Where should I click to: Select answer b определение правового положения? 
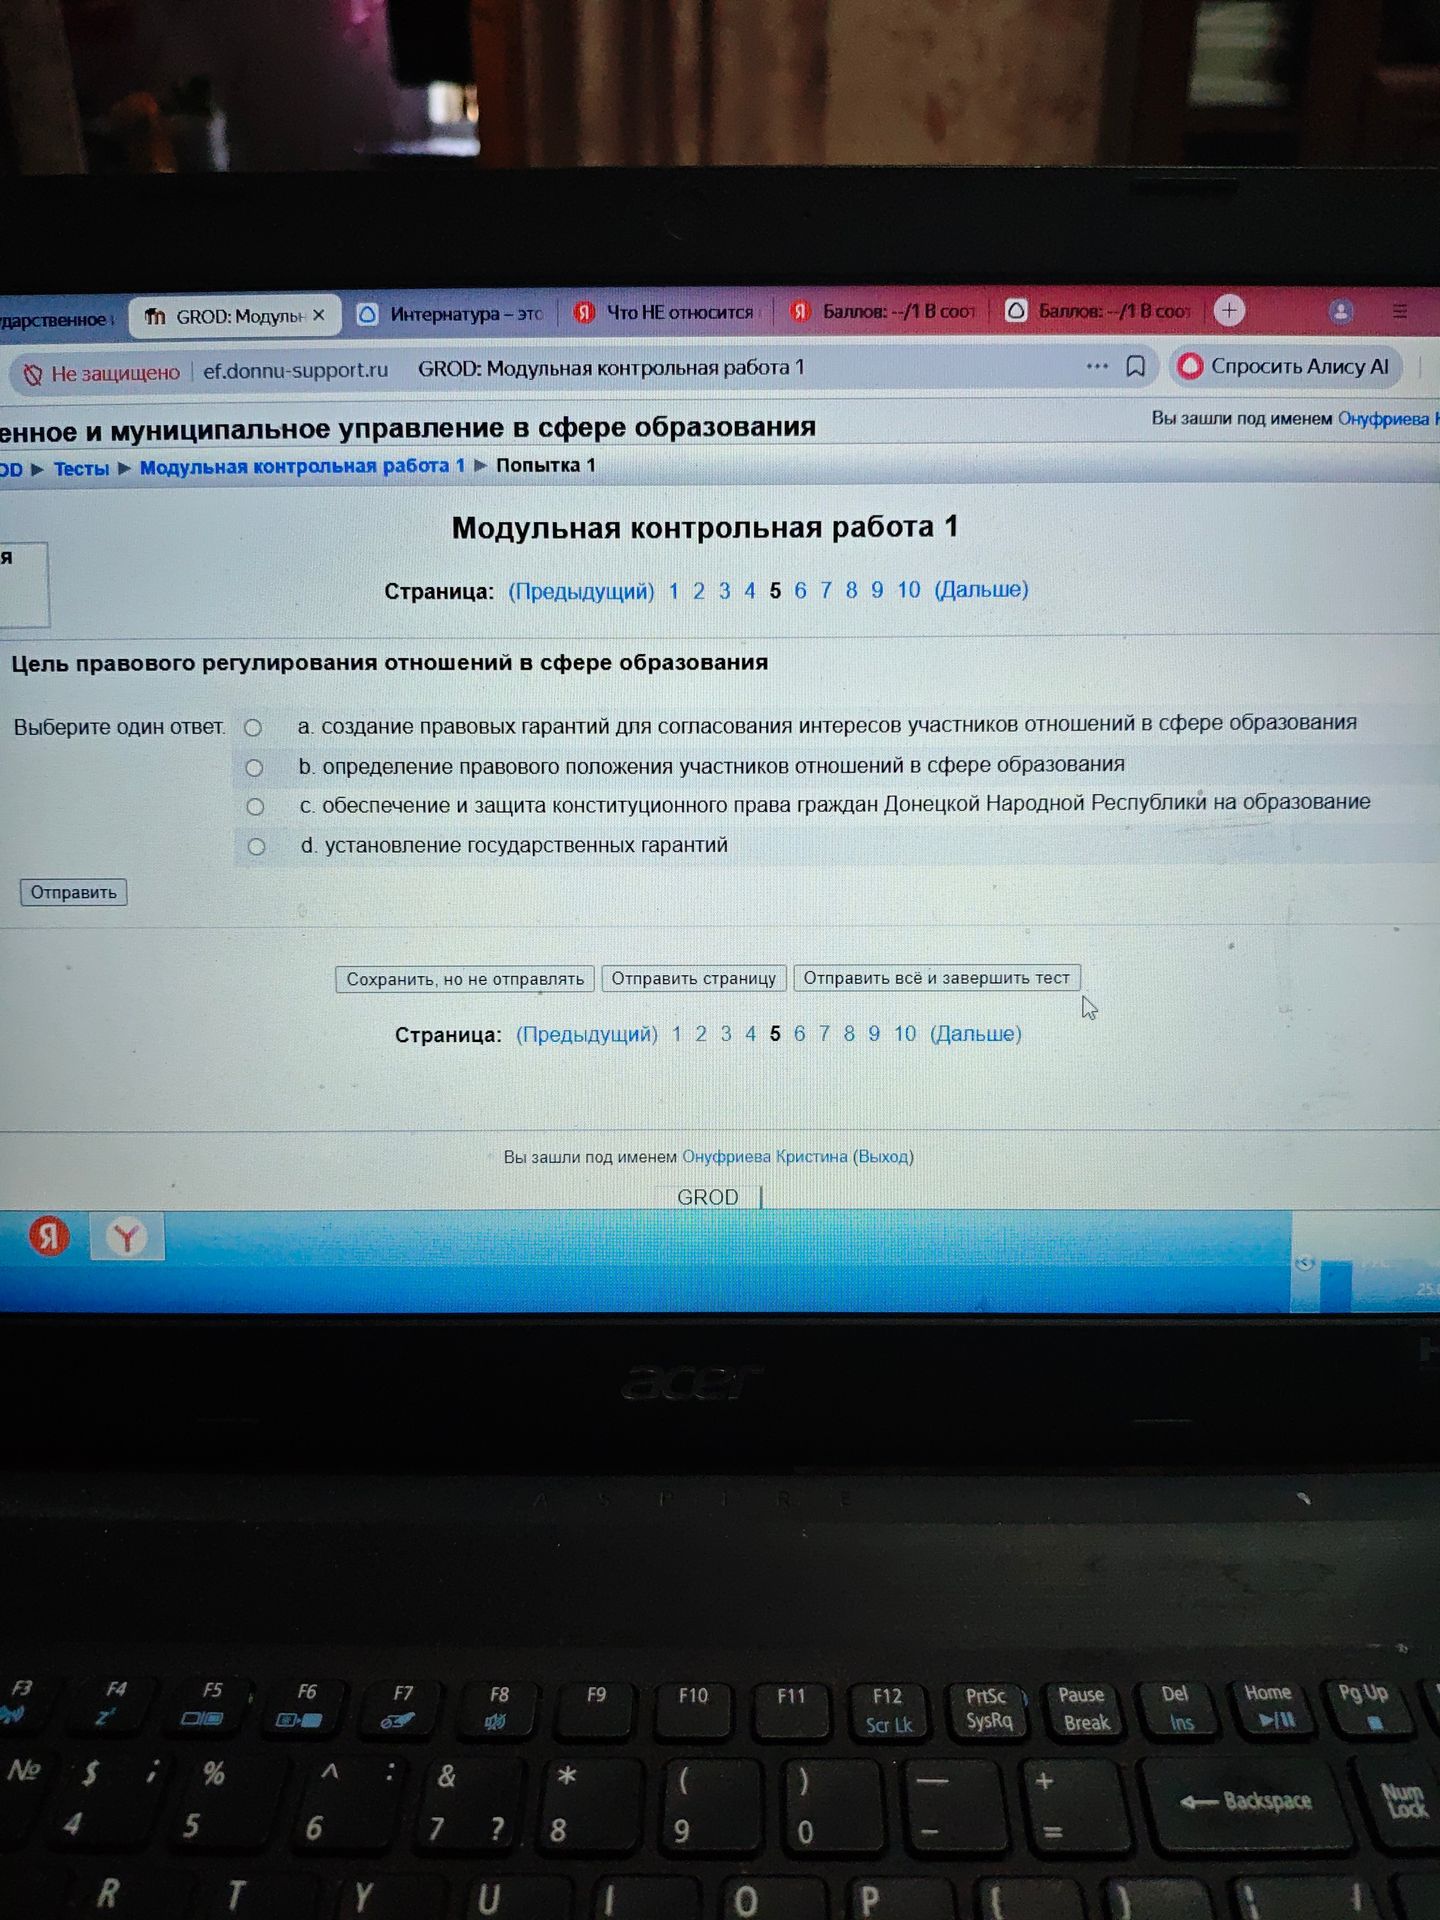255,768
